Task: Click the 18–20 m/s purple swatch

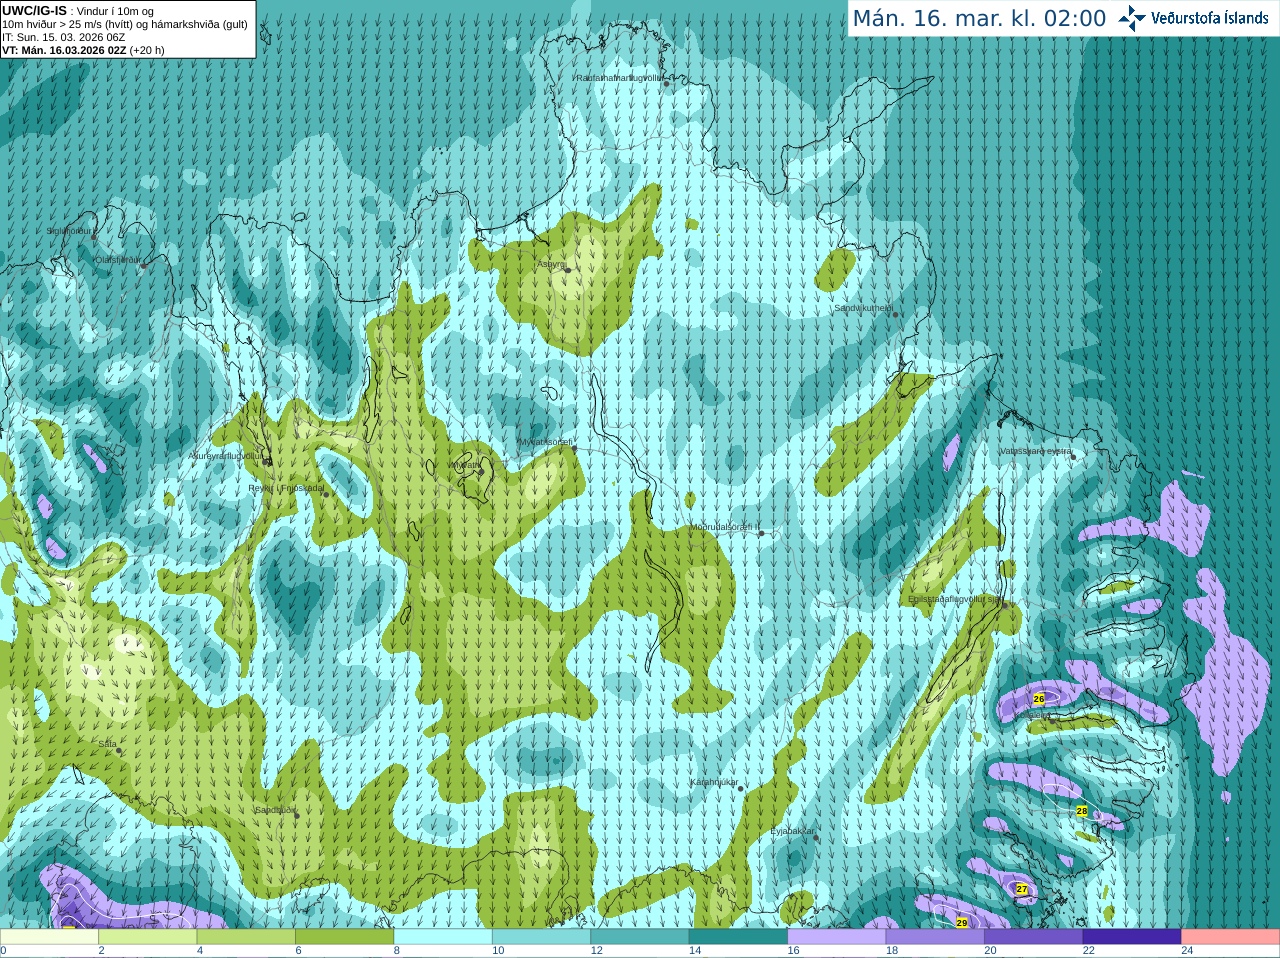Action: [x=935, y=937]
